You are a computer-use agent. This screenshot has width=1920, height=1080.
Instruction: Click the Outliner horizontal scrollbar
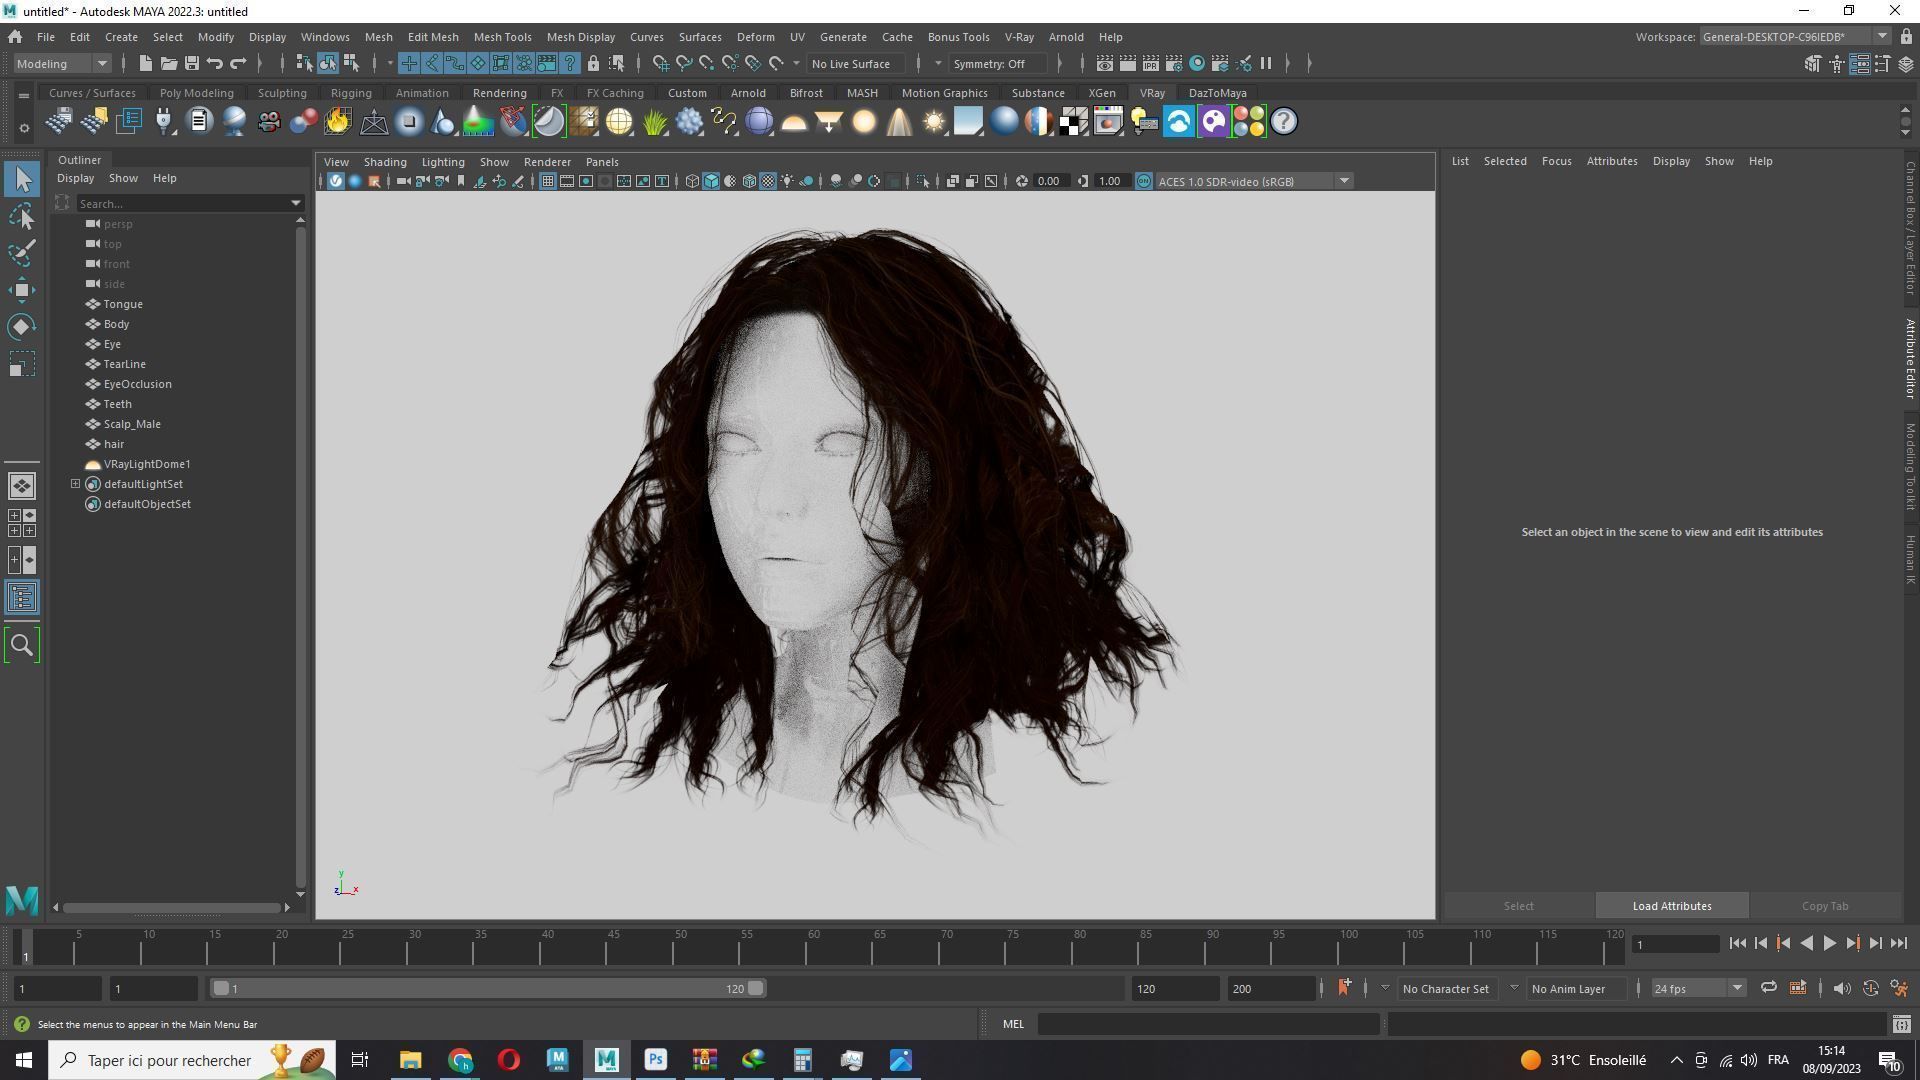pos(172,908)
